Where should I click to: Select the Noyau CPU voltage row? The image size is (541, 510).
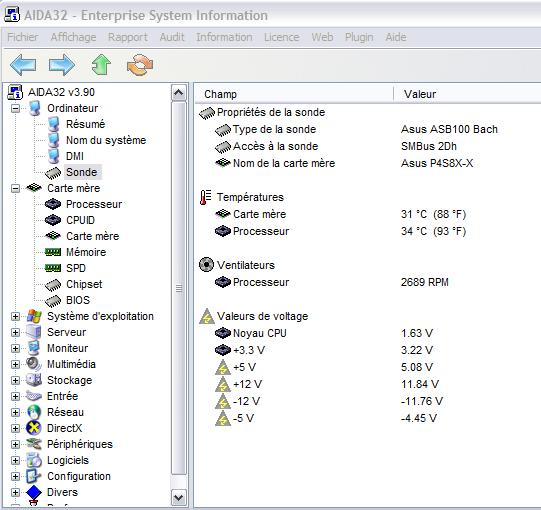pyautogui.click(x=368, y=333)
